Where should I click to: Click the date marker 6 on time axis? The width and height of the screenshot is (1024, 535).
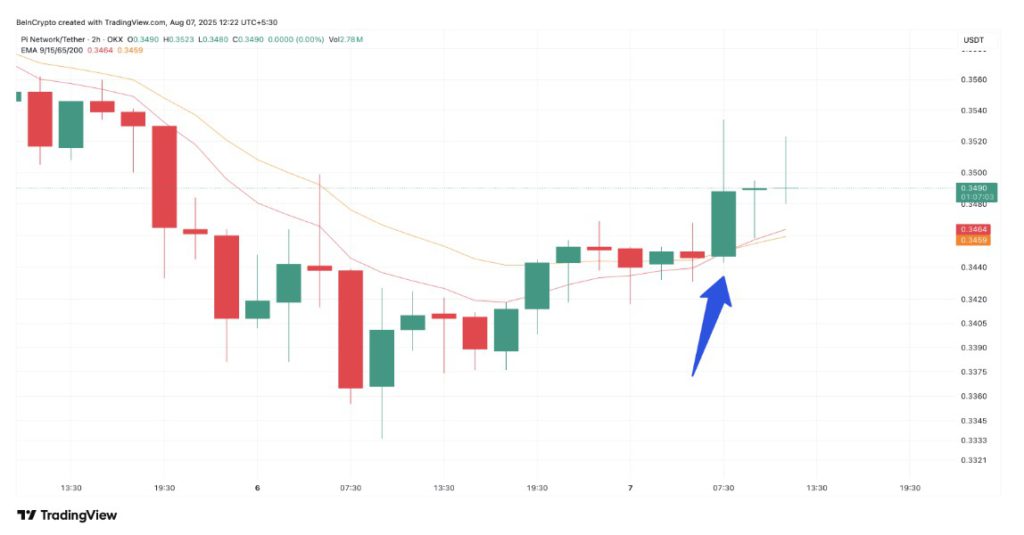click(257, 488)
